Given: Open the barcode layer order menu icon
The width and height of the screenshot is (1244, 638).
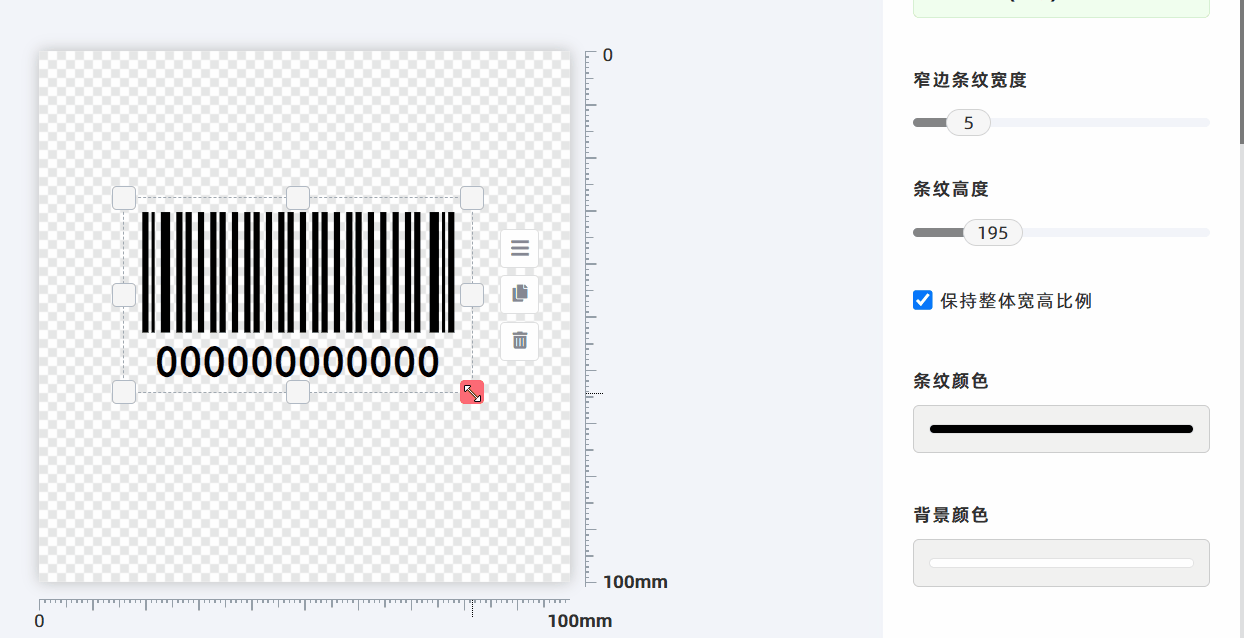Looking at the screenshot, I should pos(519,248).
